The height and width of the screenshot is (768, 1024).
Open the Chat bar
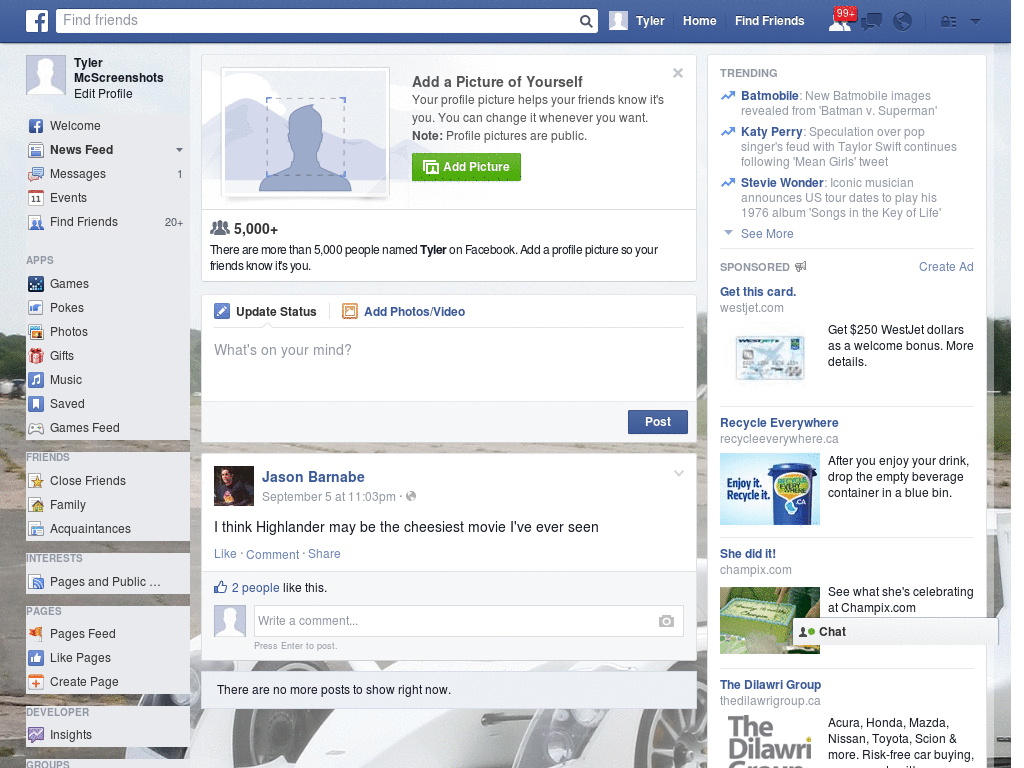(895, 632)
